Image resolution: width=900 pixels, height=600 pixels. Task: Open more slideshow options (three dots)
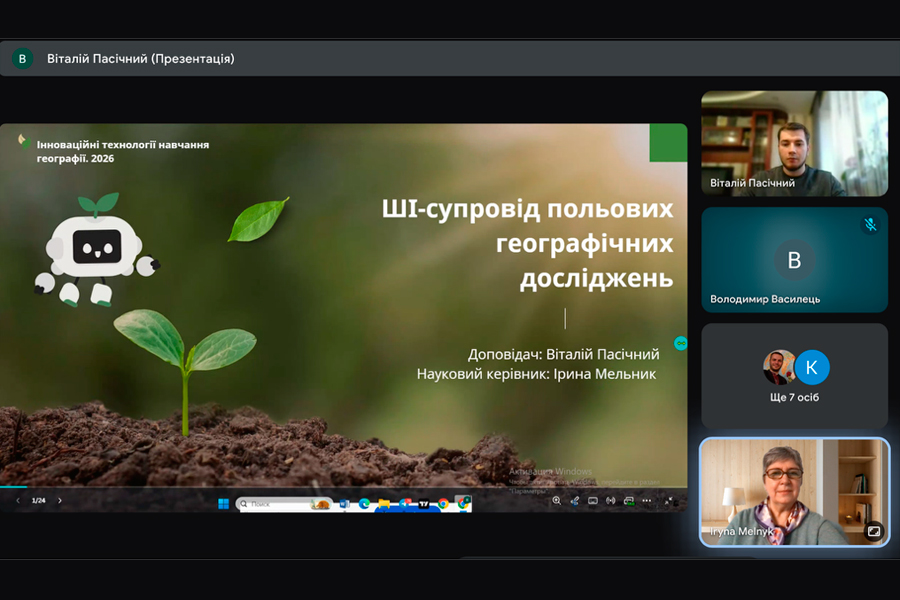647,501
